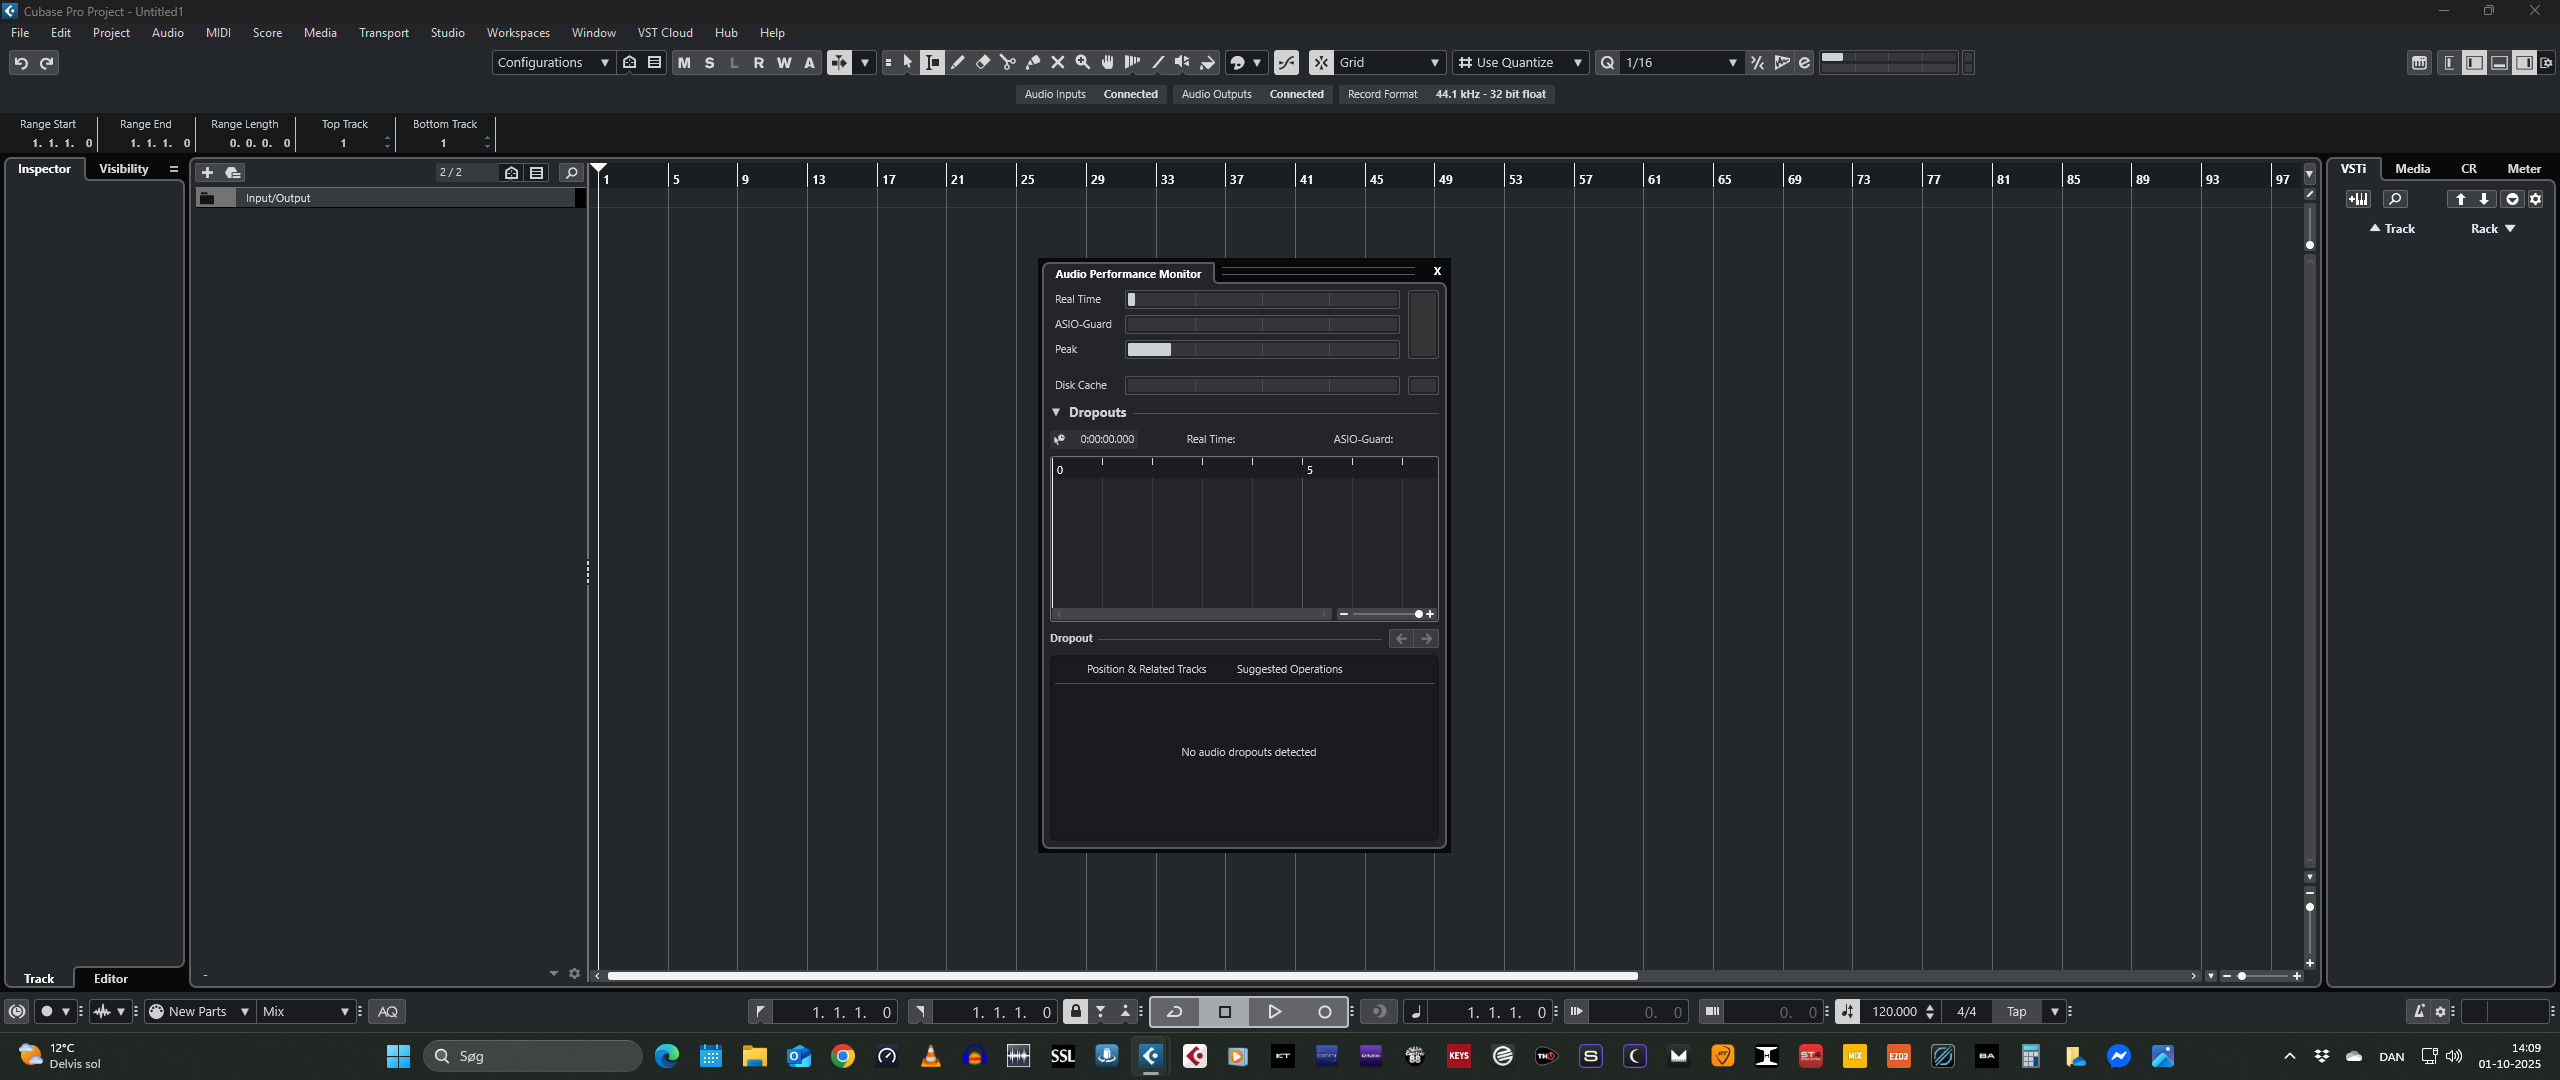Open the metronome click setup icon

(x=2440, y=1012)
